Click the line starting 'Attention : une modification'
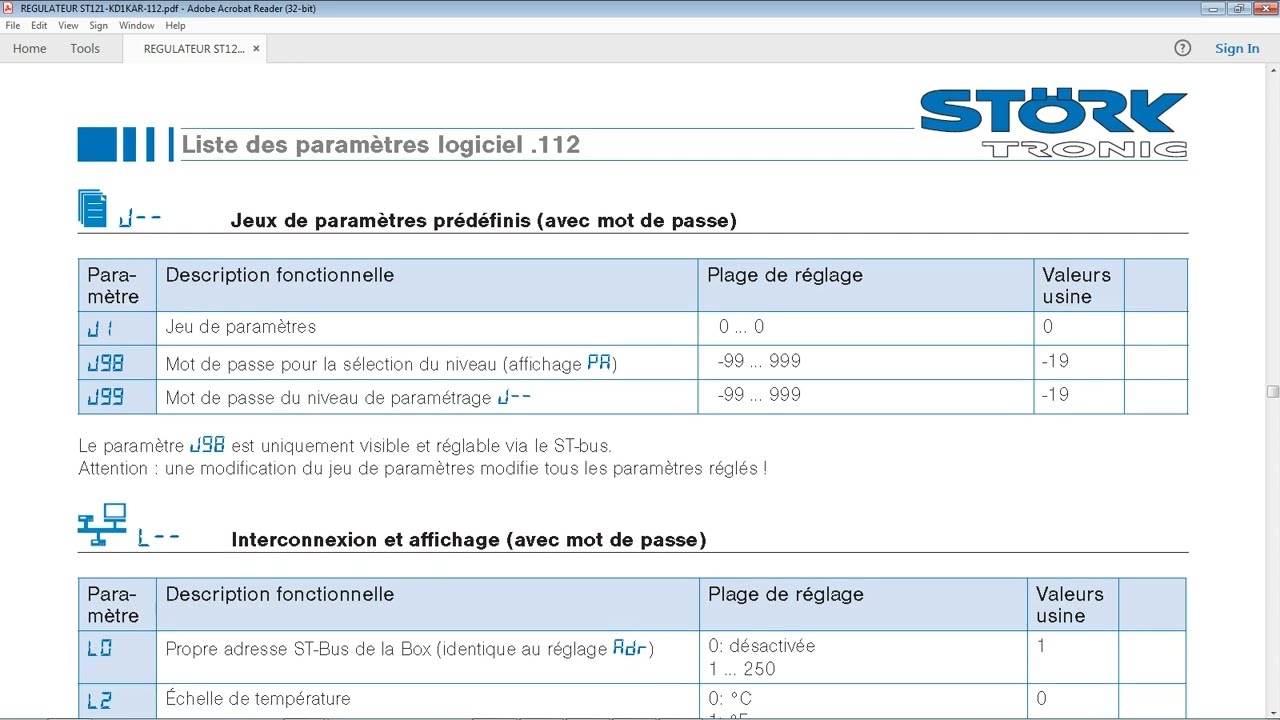 pos(423,468)
